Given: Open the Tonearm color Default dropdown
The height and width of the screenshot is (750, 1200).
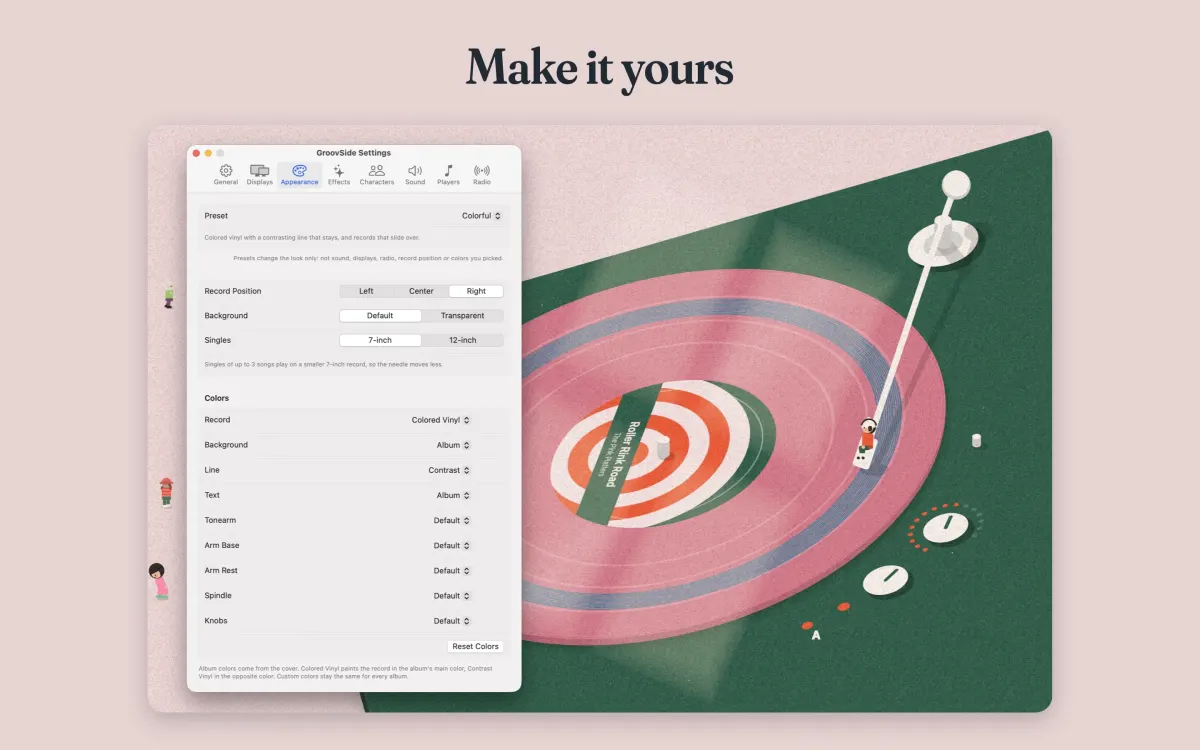Looking at the screenshot, I should click(452, 520).
